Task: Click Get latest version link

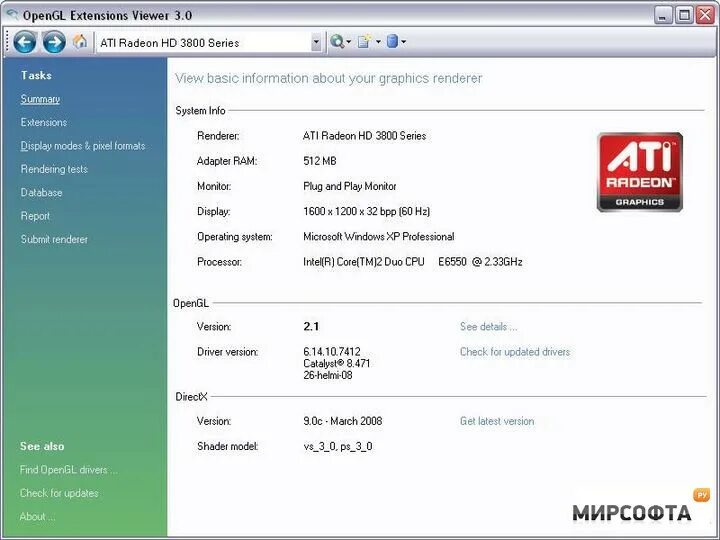Action: 497,422
